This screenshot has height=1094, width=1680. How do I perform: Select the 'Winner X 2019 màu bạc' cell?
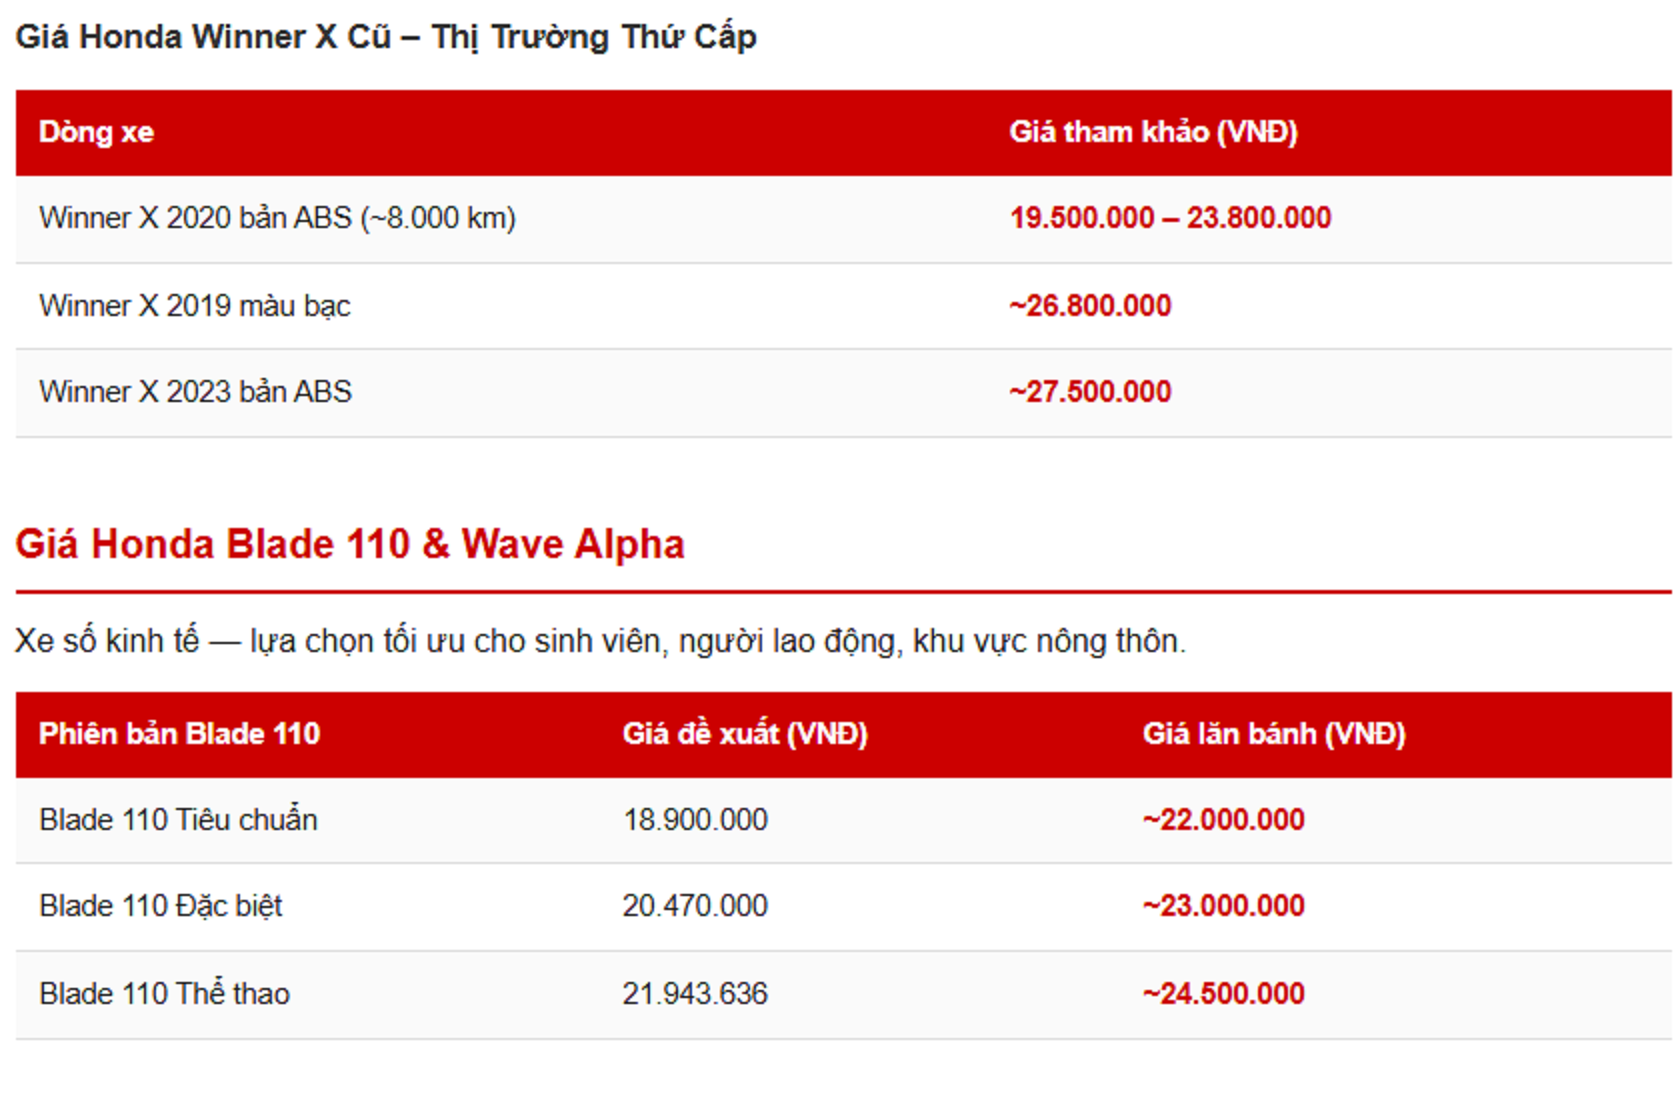pyautogui.click(x=195, y=306)
